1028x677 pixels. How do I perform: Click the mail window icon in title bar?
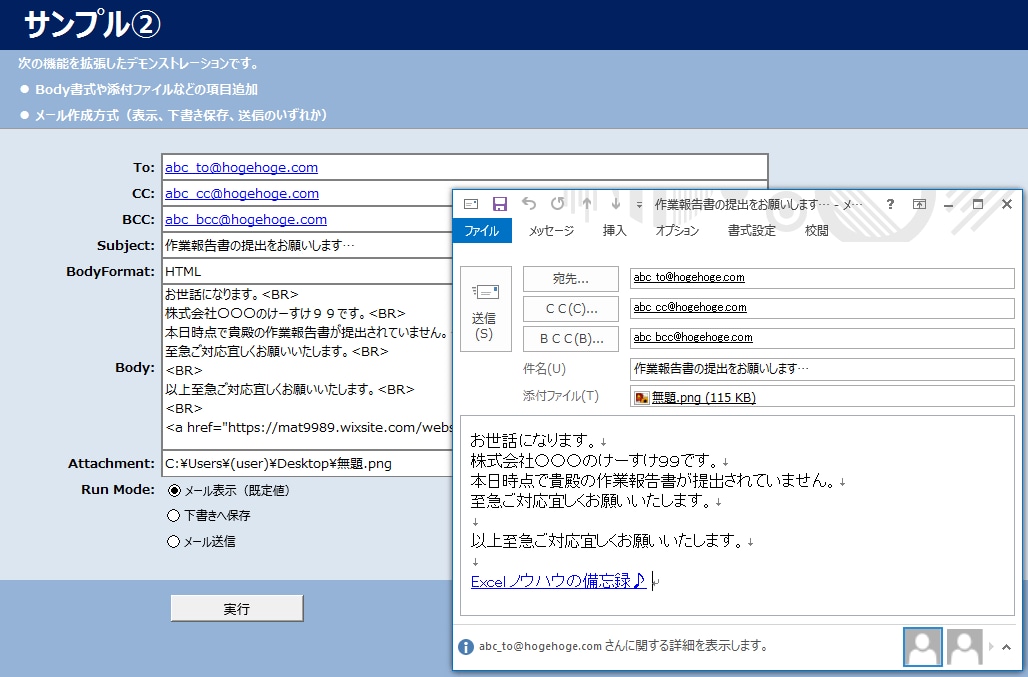[471, 204]
